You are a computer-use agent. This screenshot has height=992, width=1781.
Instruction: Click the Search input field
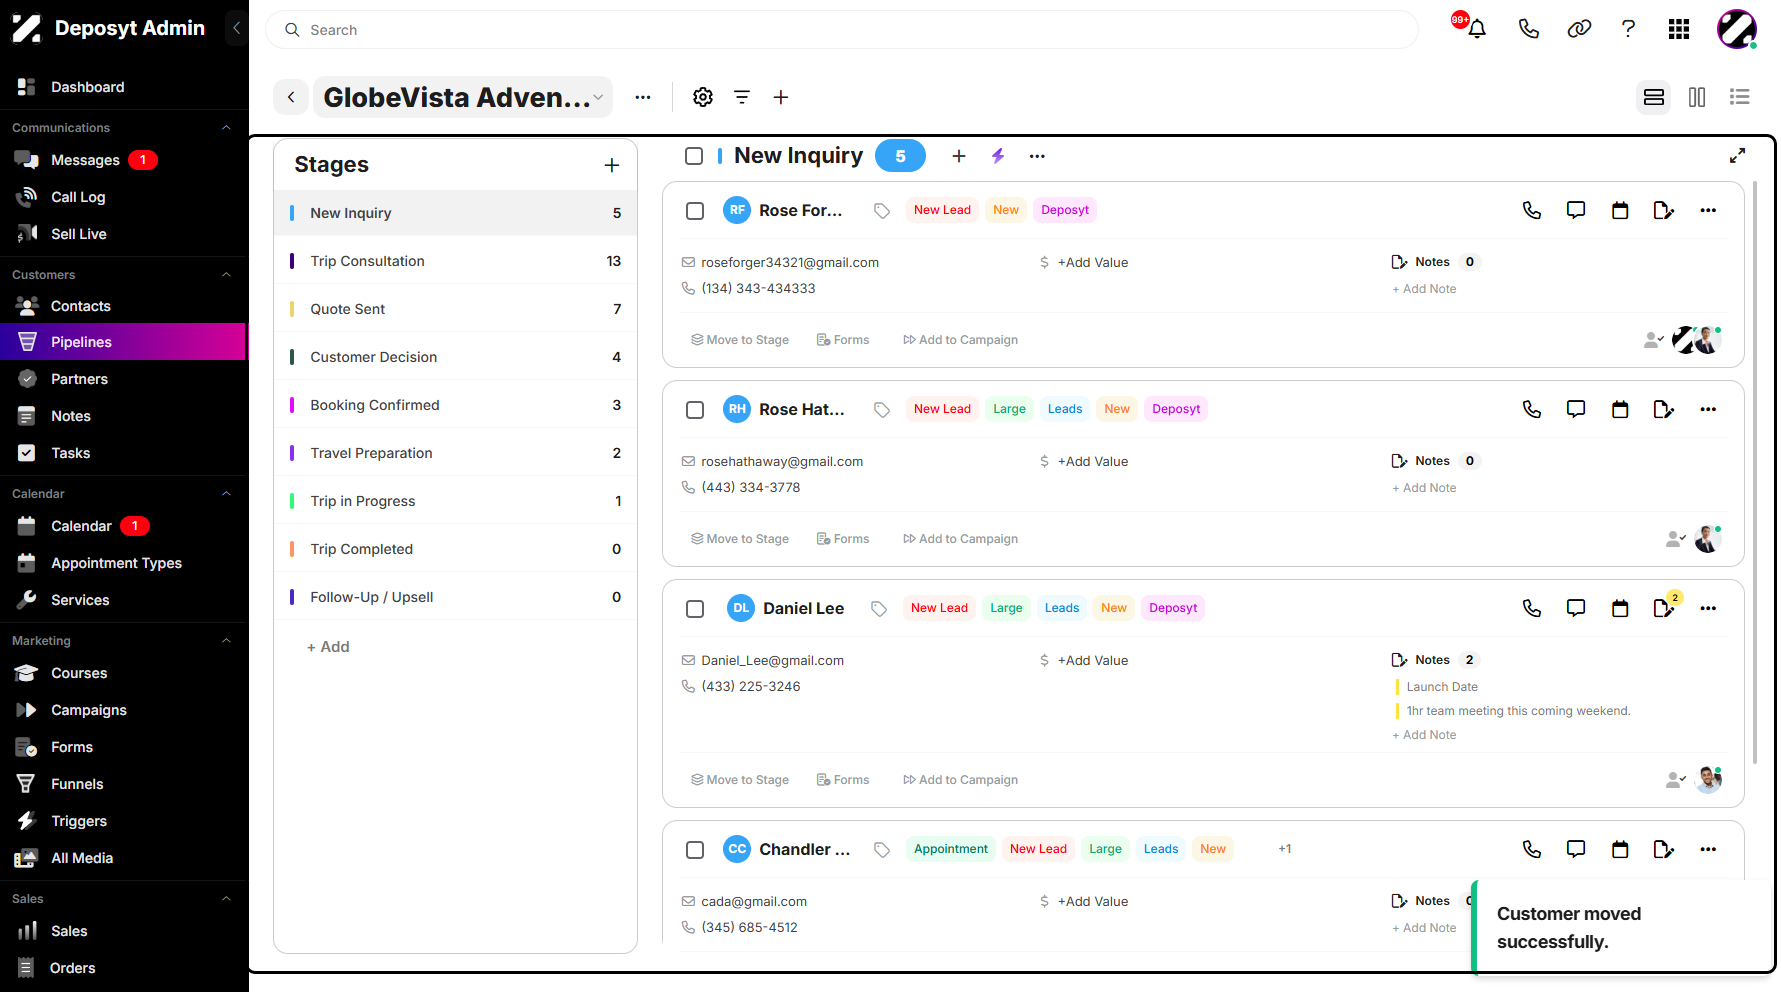pos(841,30)
